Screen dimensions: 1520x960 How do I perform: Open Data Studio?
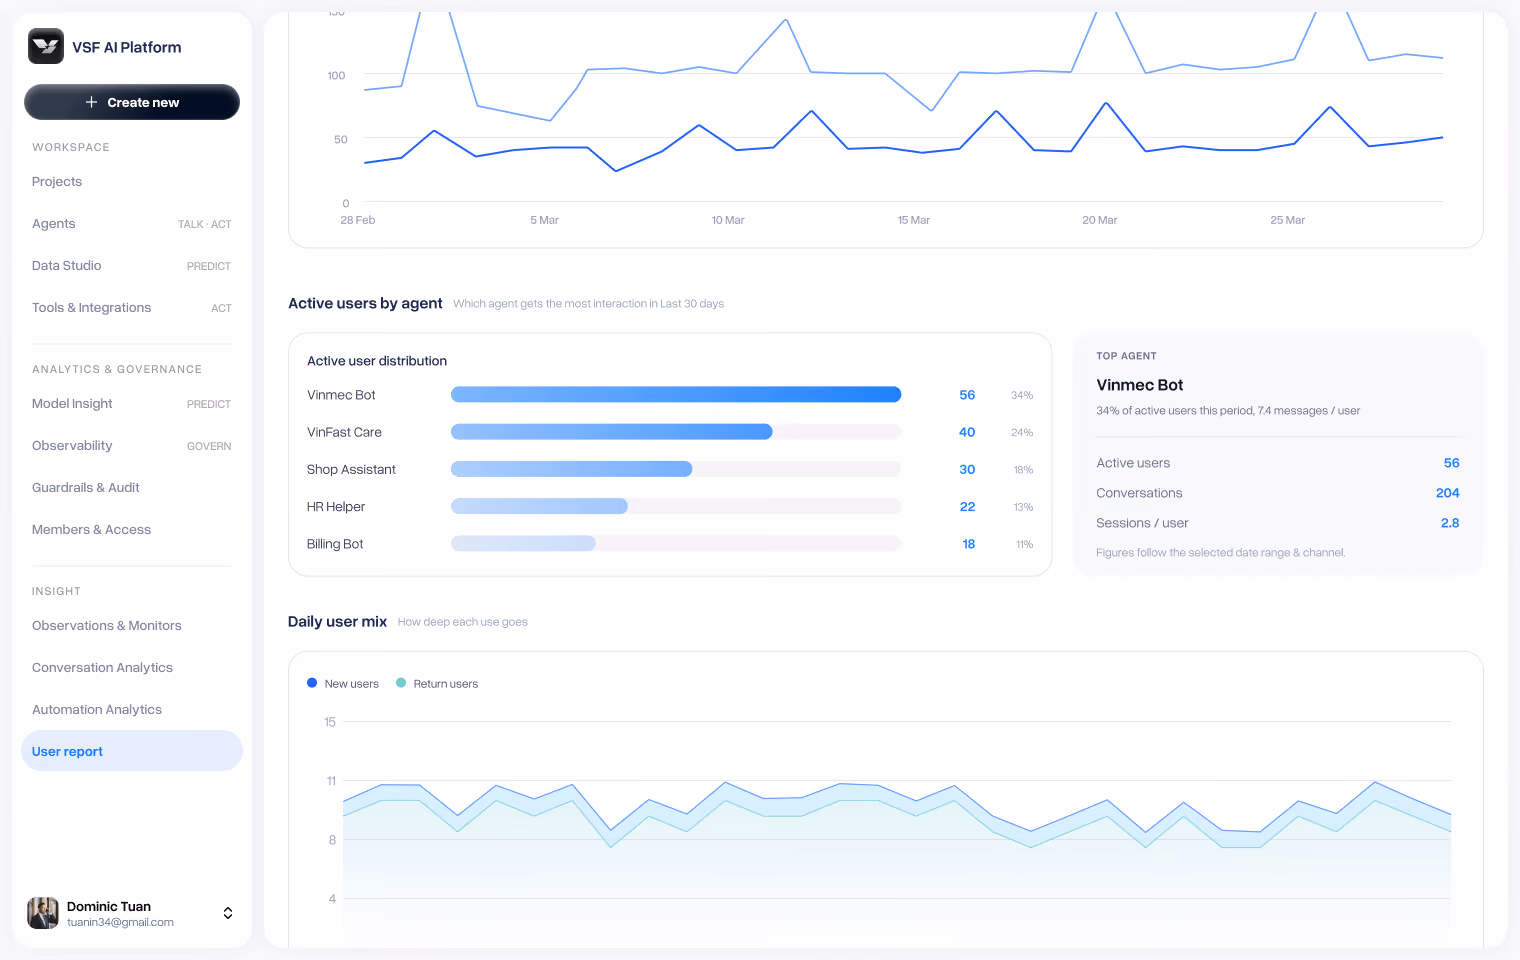(x=132, y=266)
